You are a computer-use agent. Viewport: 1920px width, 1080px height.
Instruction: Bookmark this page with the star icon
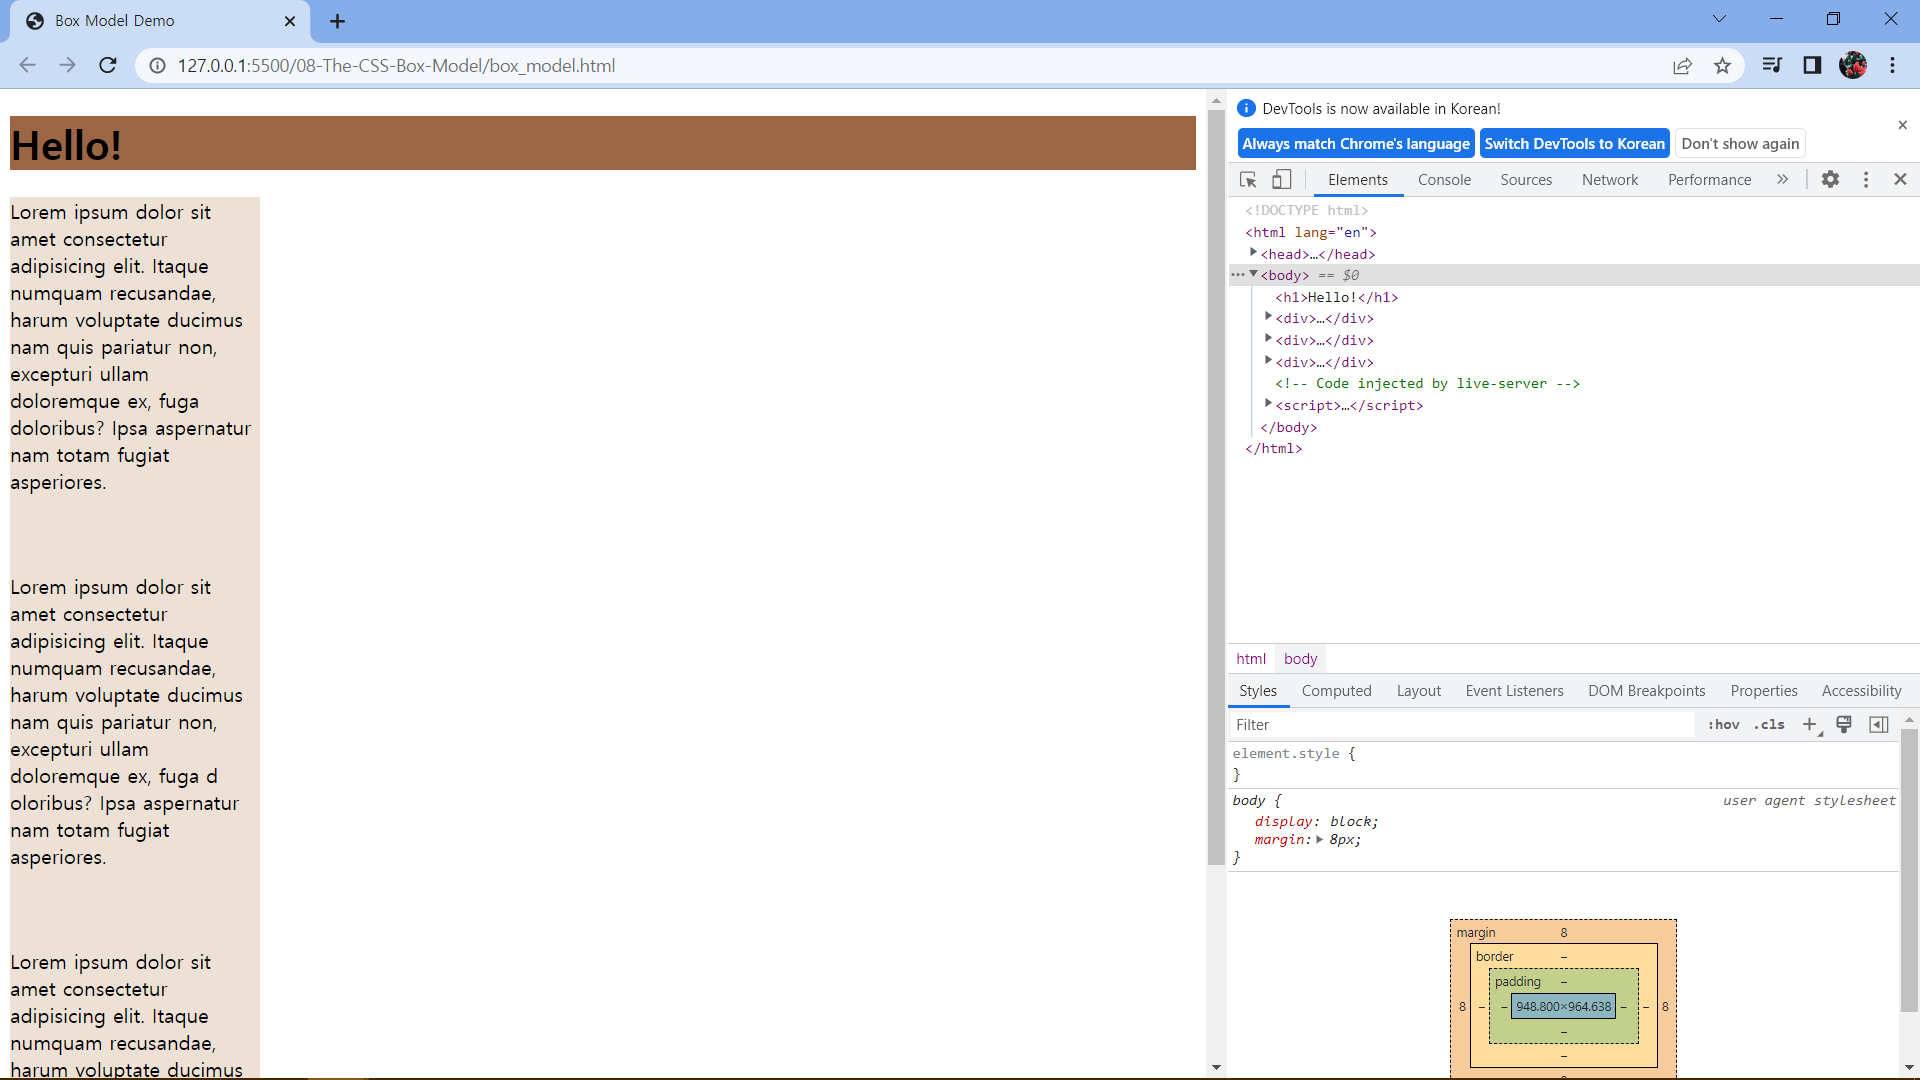1722,66
